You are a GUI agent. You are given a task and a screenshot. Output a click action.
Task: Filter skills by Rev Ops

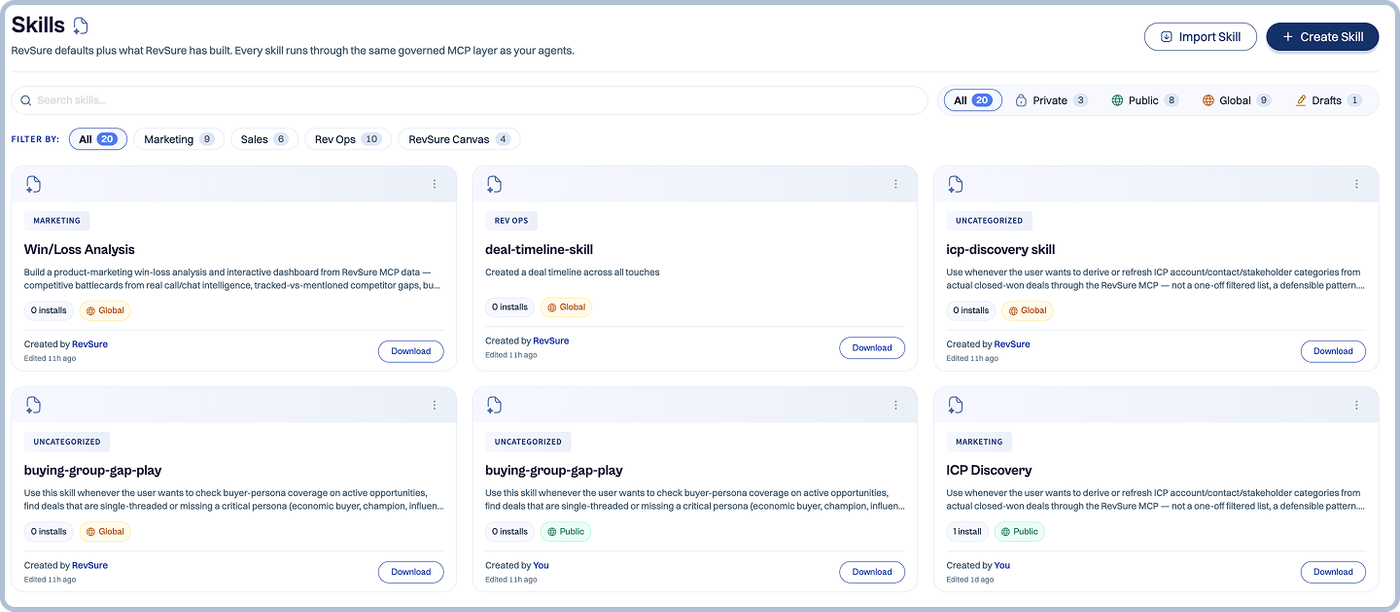347,139
